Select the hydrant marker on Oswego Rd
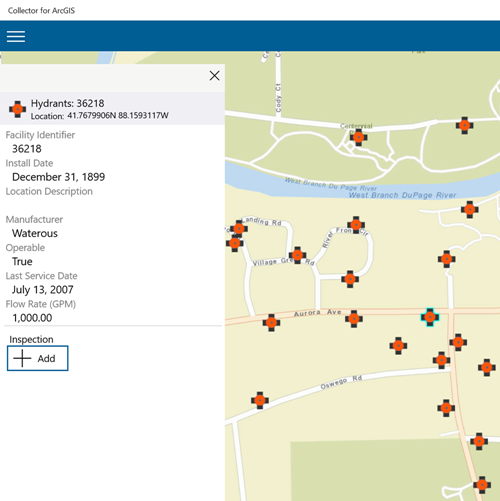500x501 pixels. (260, 400)
